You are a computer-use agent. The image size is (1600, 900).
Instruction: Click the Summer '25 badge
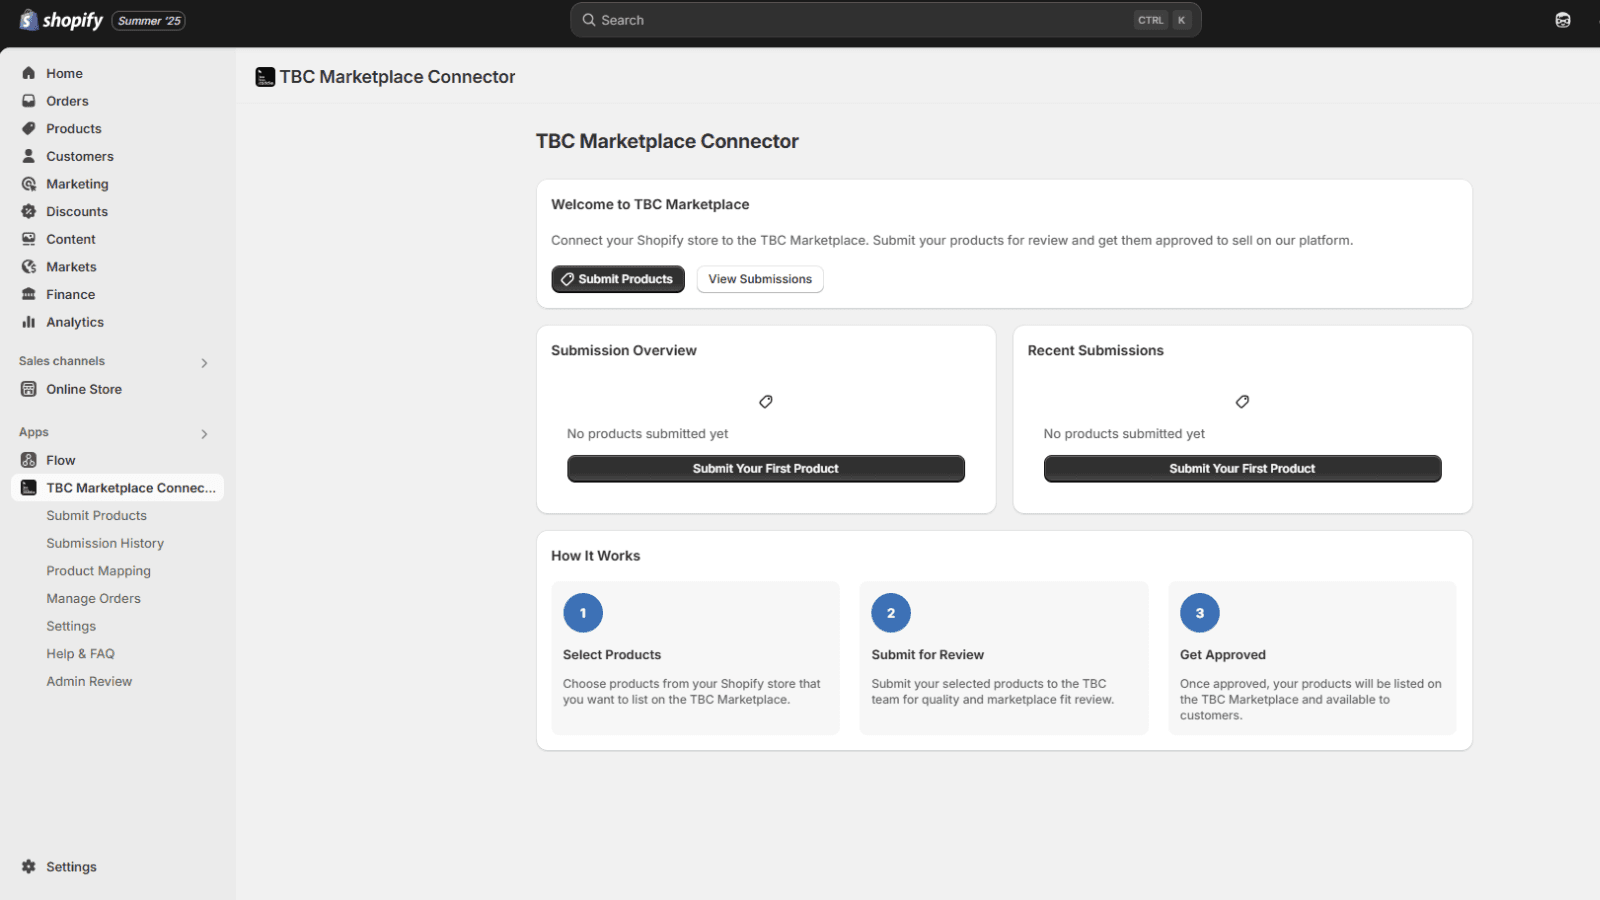coord(149,21)
